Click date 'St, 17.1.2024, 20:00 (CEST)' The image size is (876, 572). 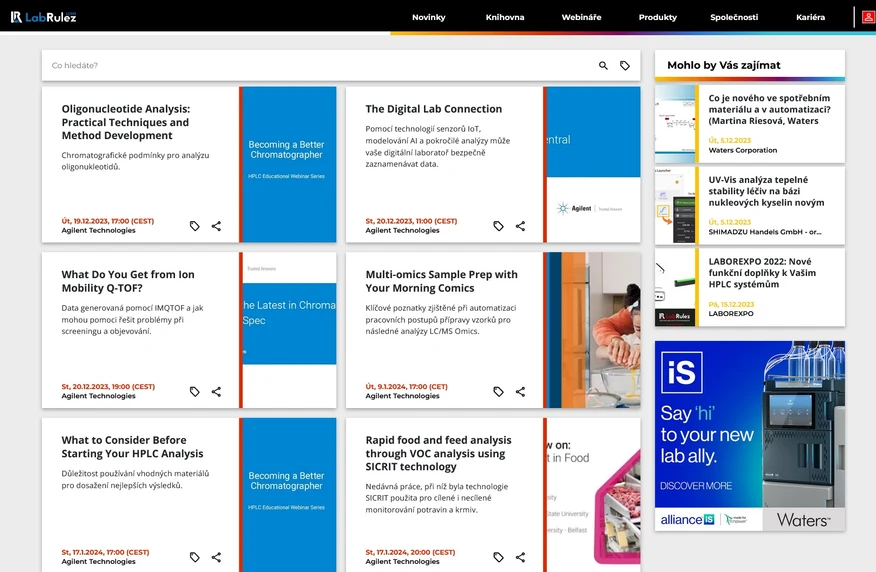tap(411, 552)
